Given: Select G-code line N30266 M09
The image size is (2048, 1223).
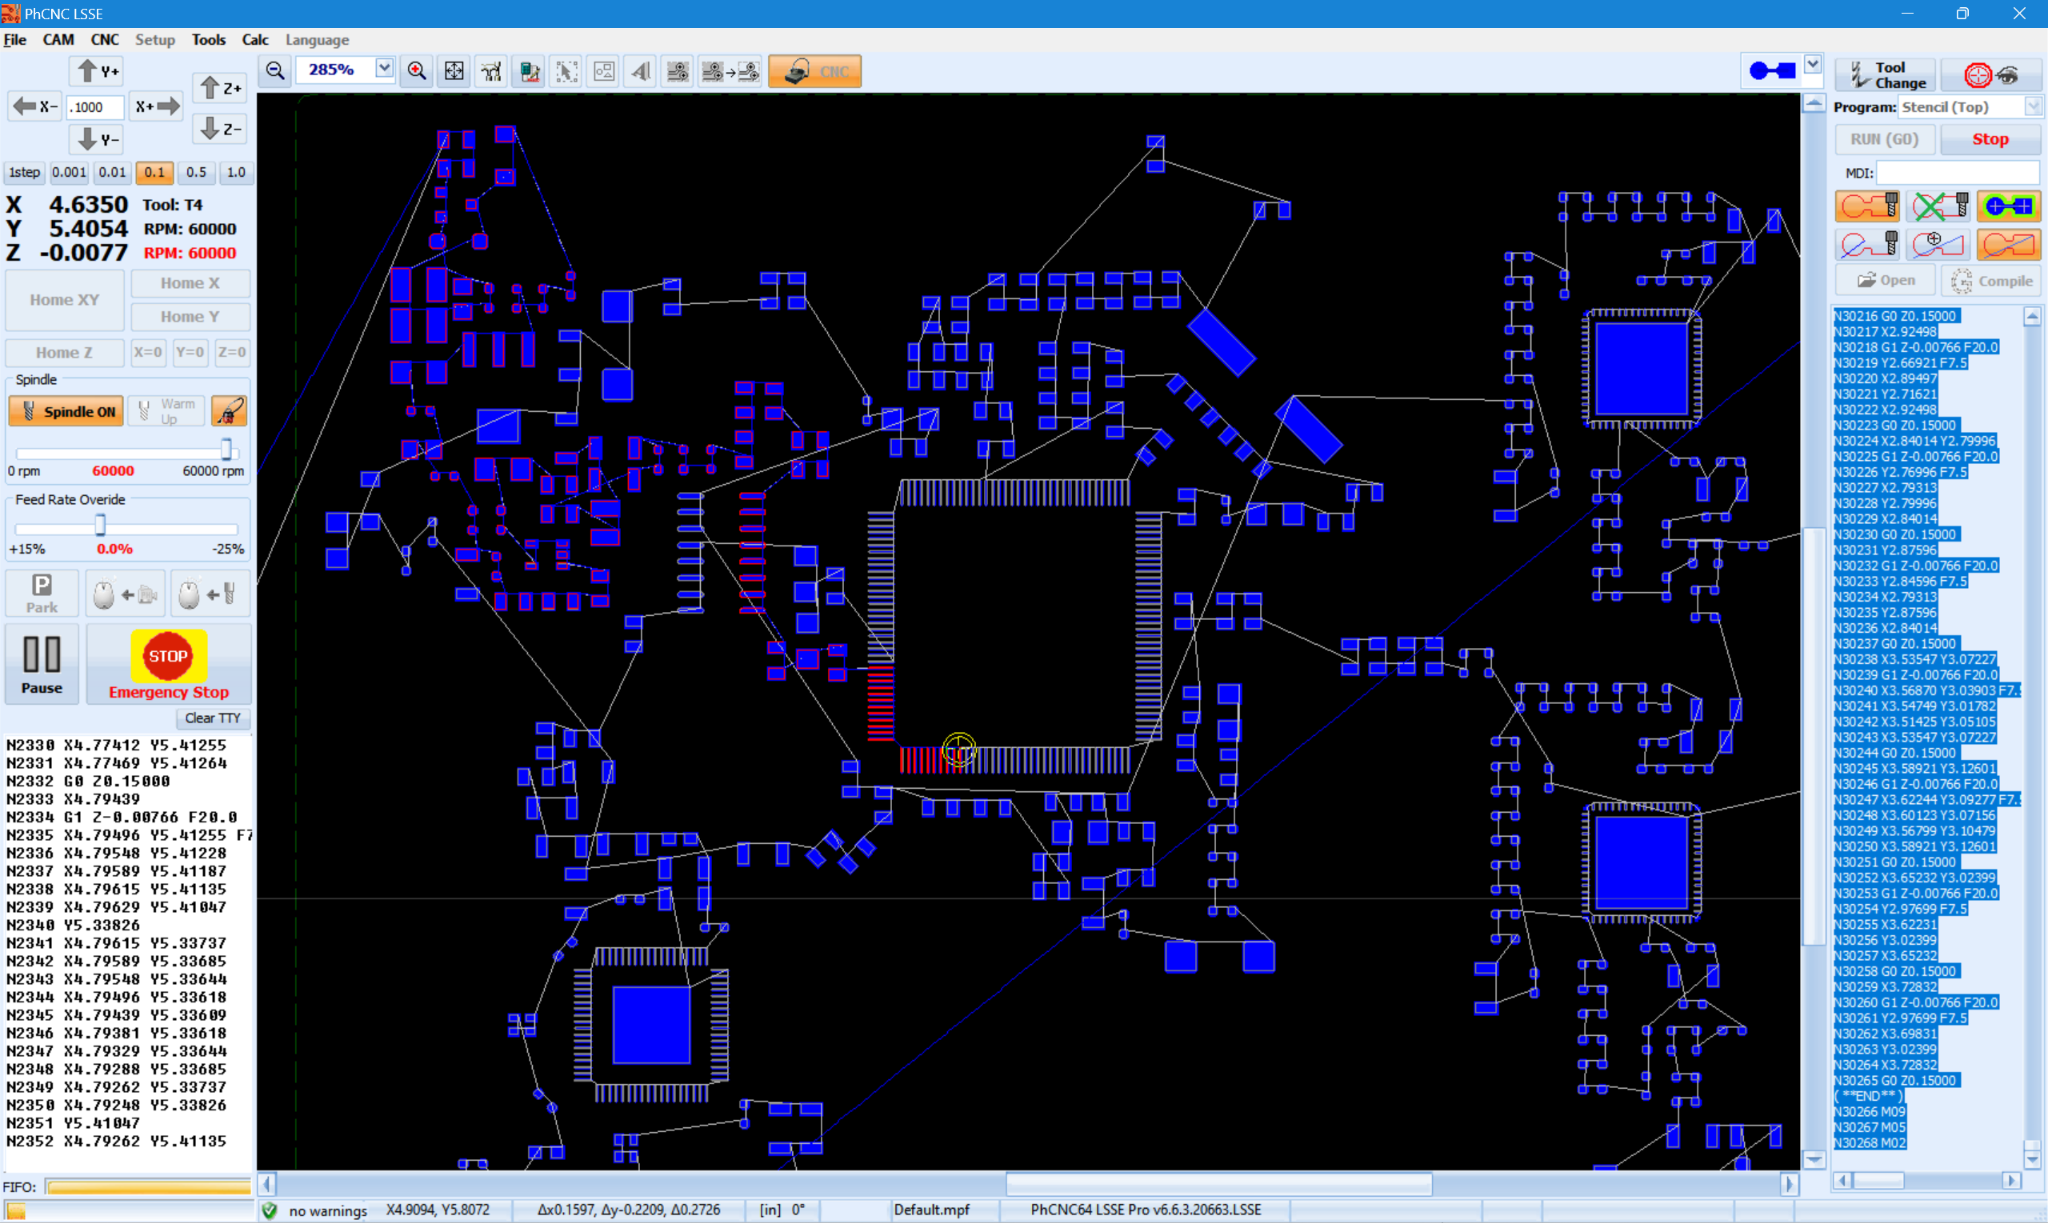Looking at the screenshot, I should [1869, 1112].
